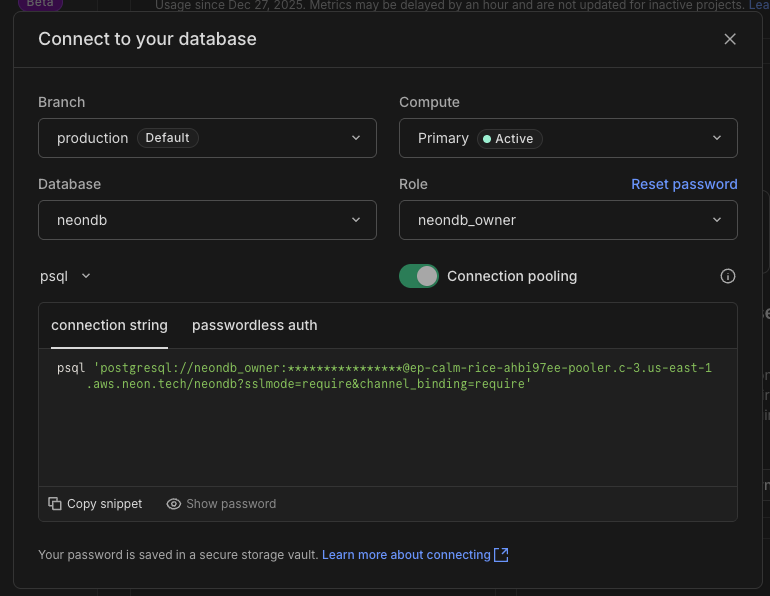The width and height of the screenshot is (770, 596).
Task: Click the Active status badge in Compute
Action: 510,139
